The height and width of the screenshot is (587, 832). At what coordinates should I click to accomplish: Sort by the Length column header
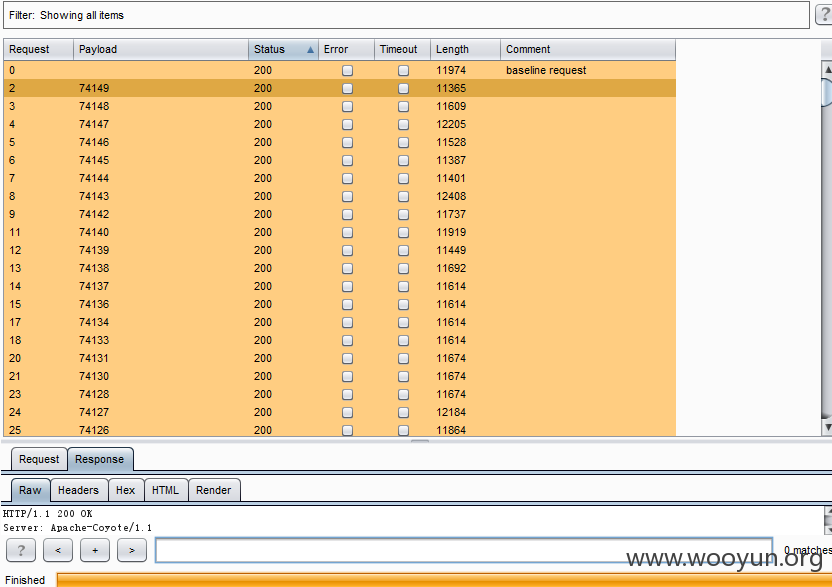tap(465, 49)
